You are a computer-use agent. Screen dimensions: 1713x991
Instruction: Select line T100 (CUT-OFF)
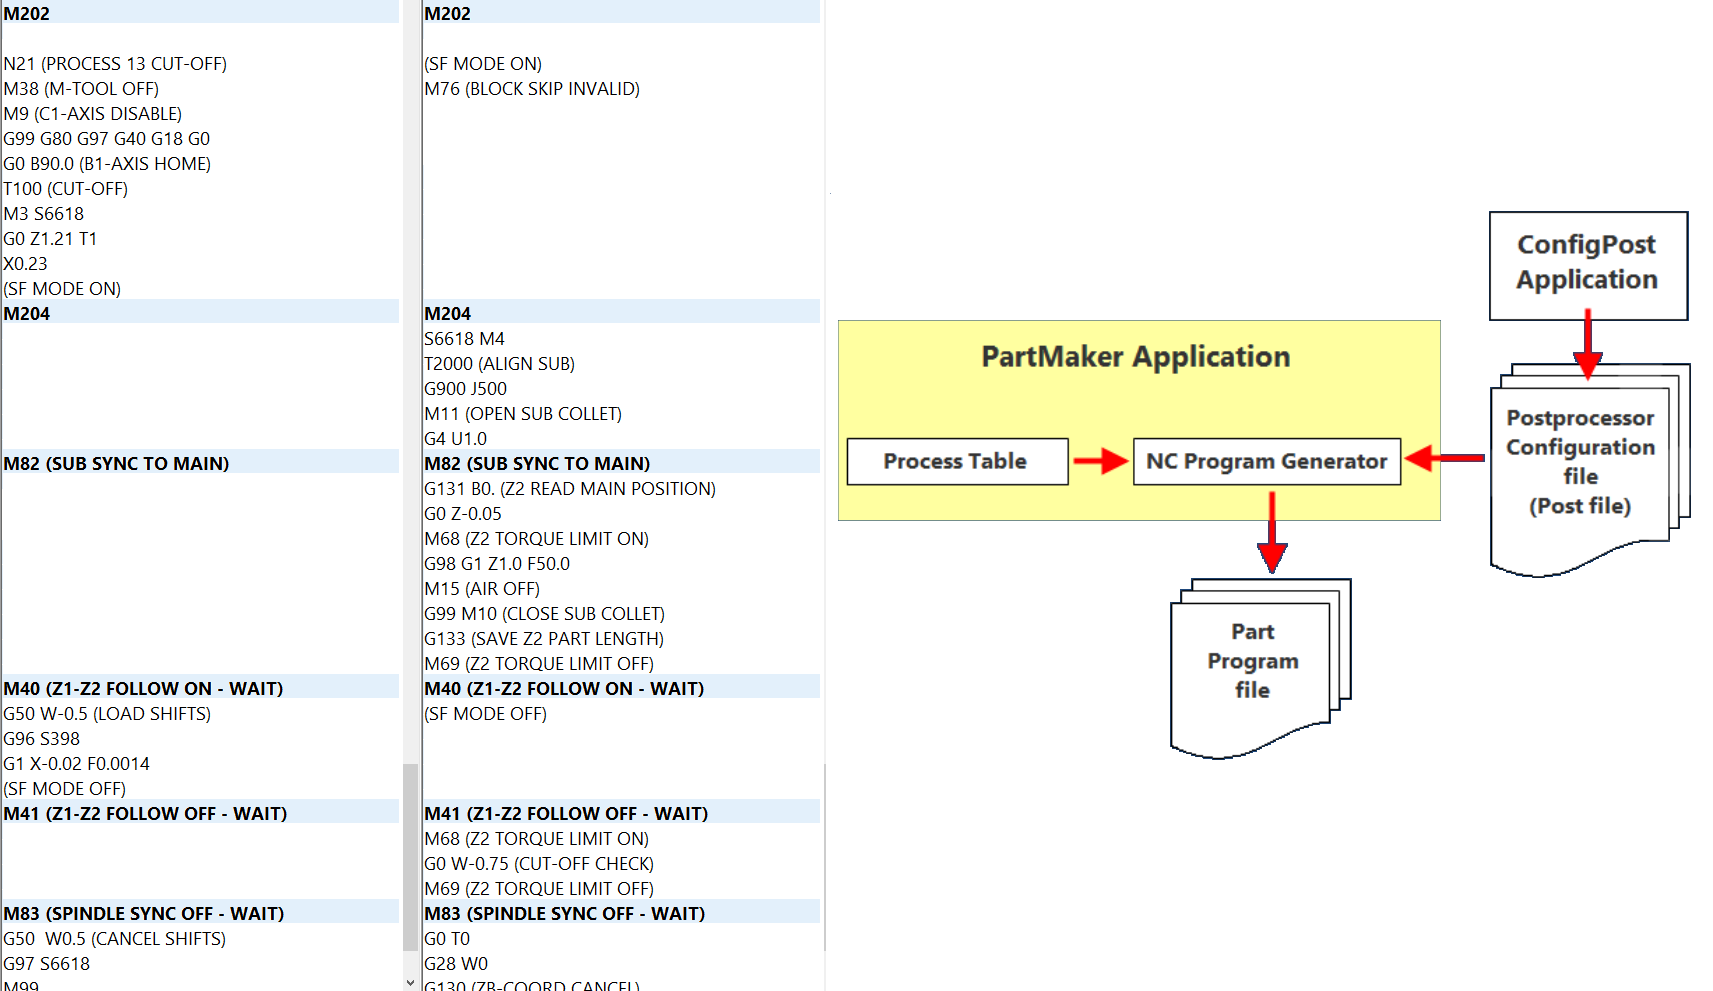tap(66, 189)
